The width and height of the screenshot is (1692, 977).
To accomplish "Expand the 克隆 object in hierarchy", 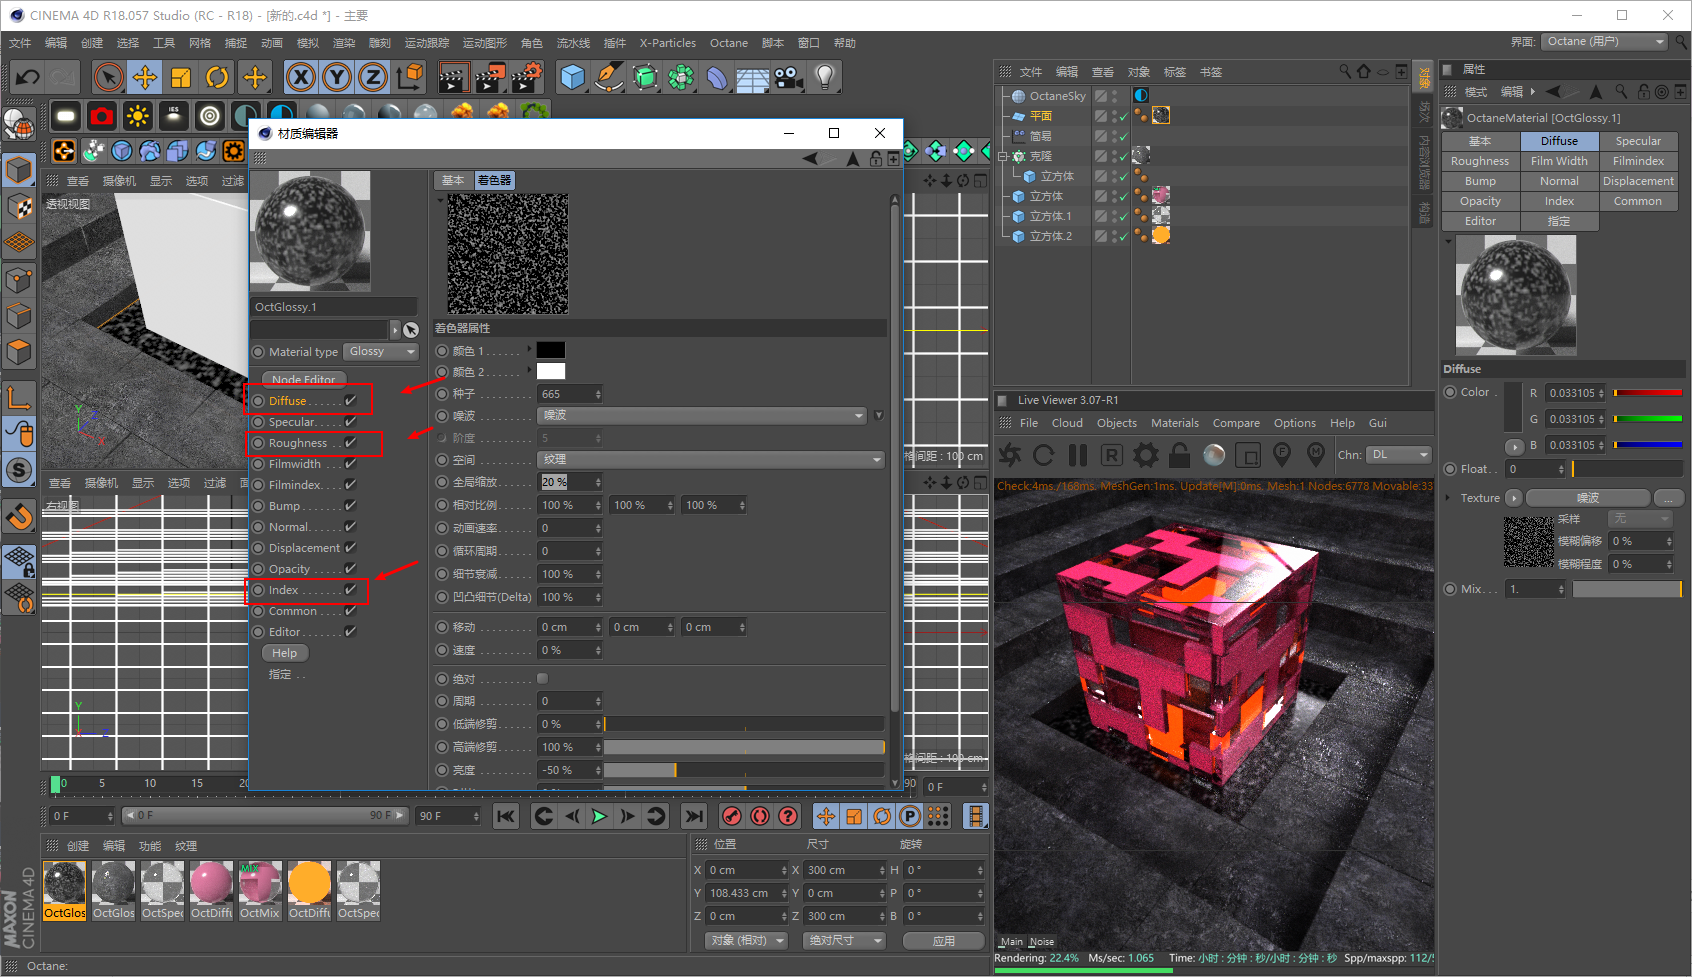I will point(1004,156).
